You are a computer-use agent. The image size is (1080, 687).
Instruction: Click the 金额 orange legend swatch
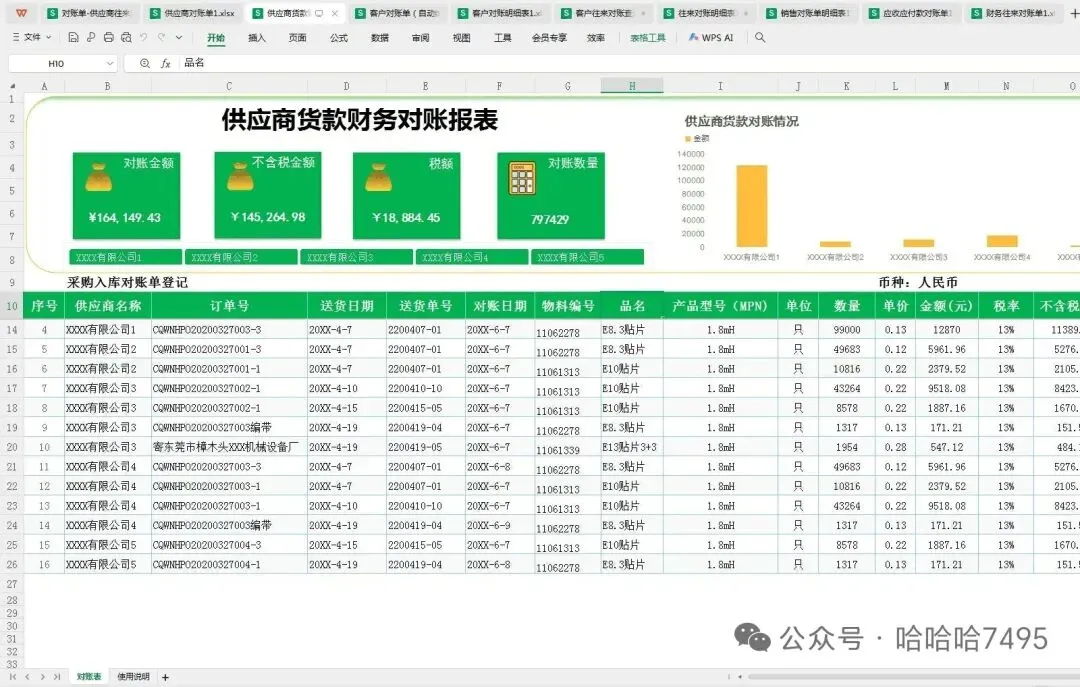click(687, 139)
